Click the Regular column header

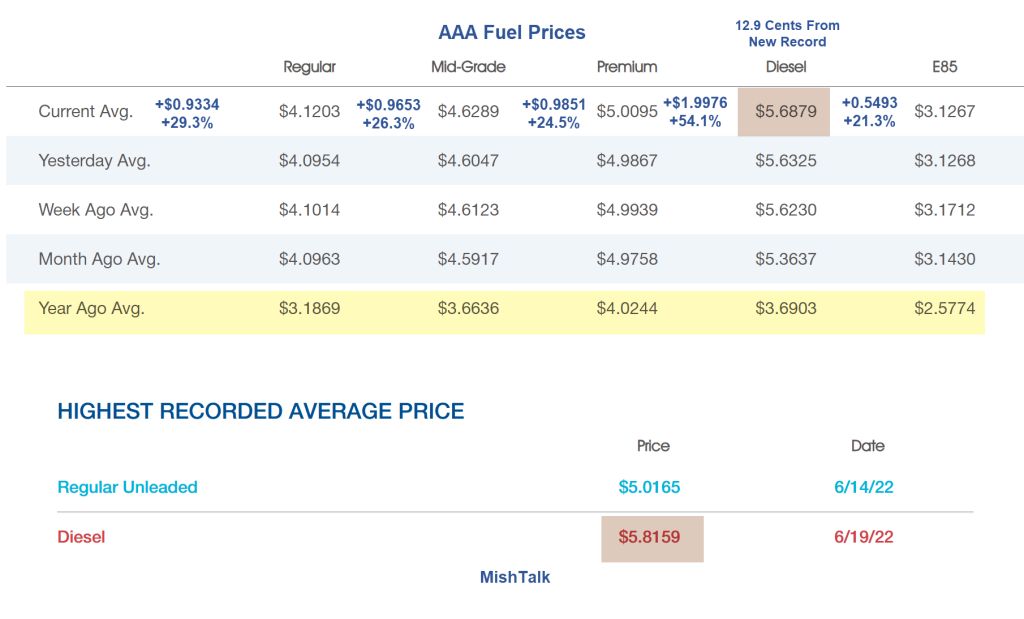tap(310, 67)
